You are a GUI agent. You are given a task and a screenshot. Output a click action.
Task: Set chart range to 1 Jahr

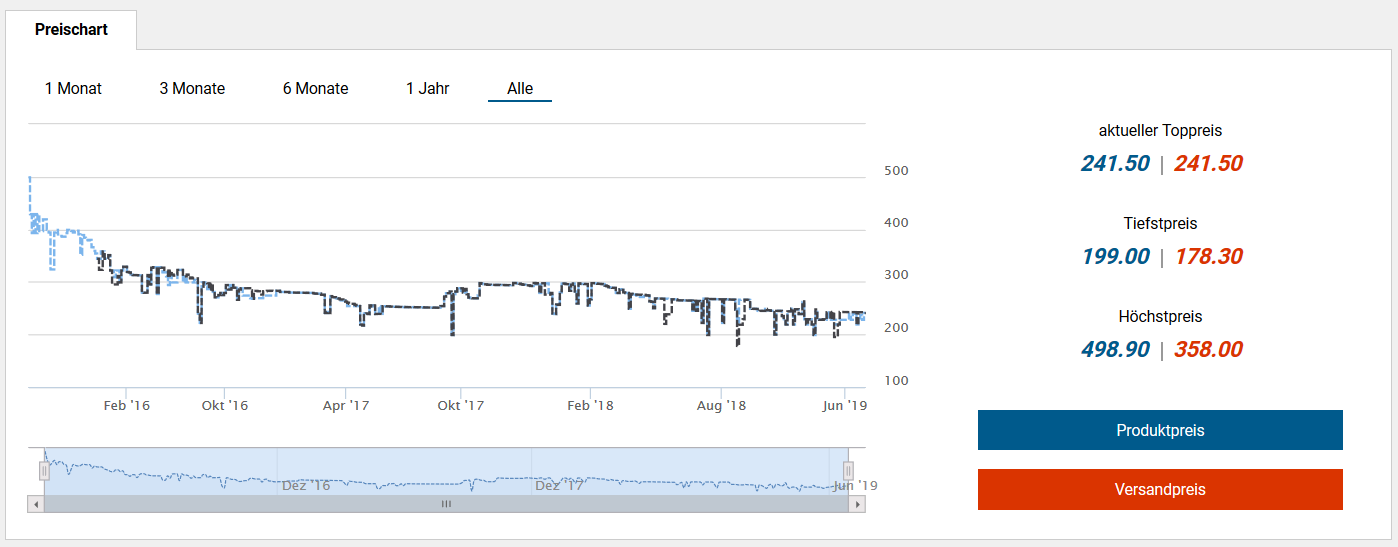(x=427, y=89)
